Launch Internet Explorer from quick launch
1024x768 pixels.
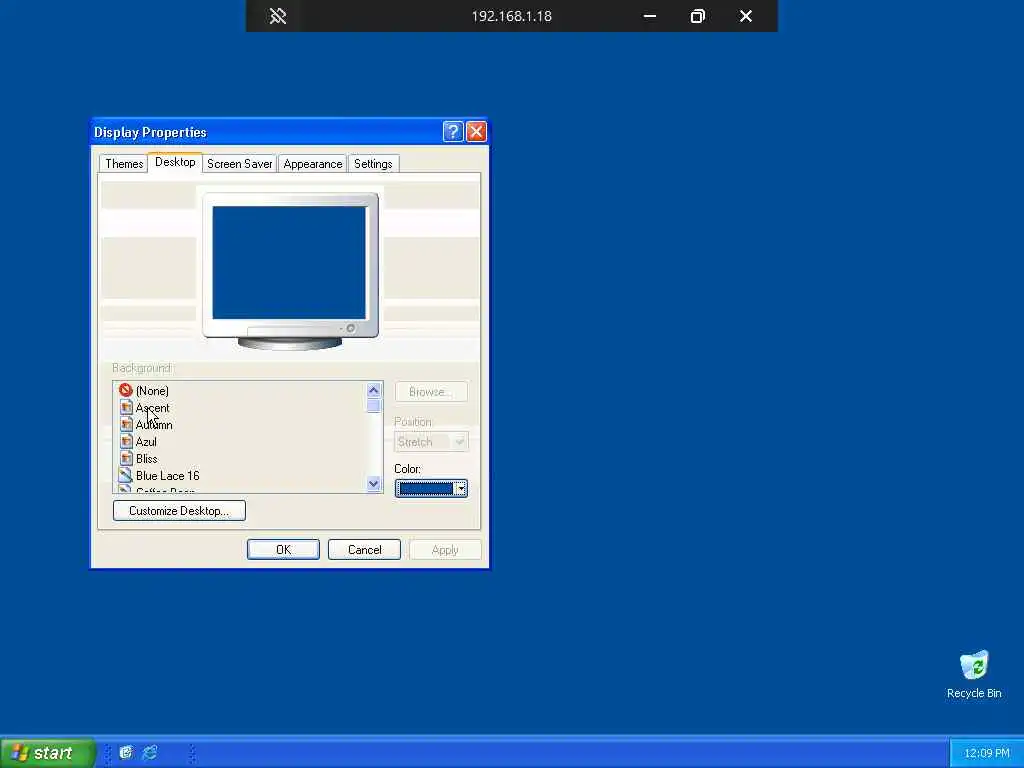(x=150, y=752)
